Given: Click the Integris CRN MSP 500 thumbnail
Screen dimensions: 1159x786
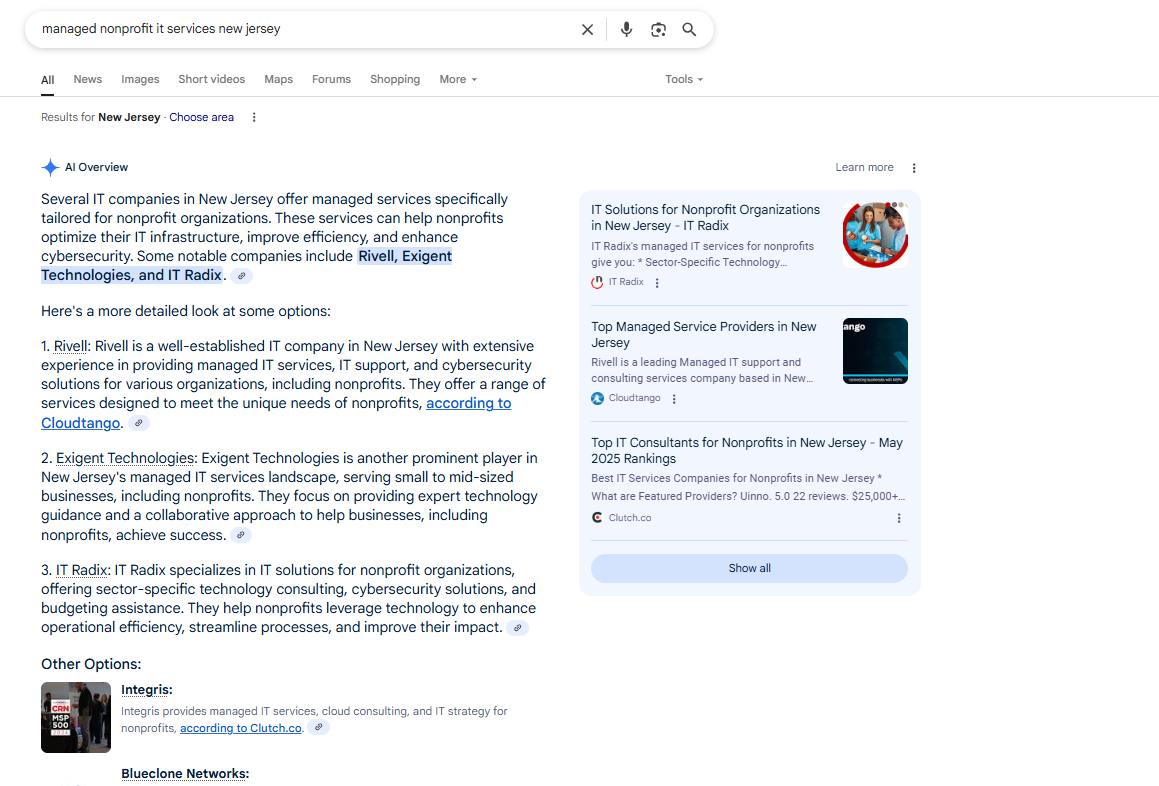Looking at the screenshot, I should point(76,717).
